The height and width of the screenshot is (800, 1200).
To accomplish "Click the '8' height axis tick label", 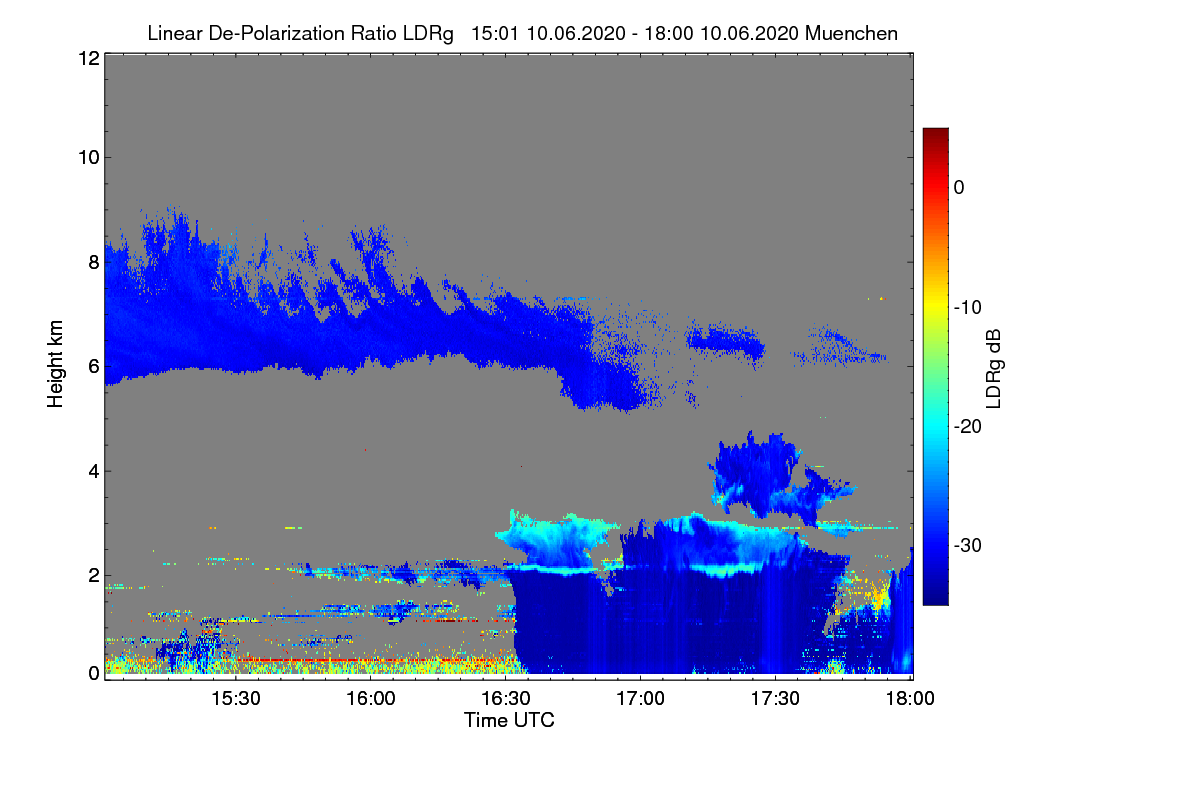I will [x=93, y=262].
